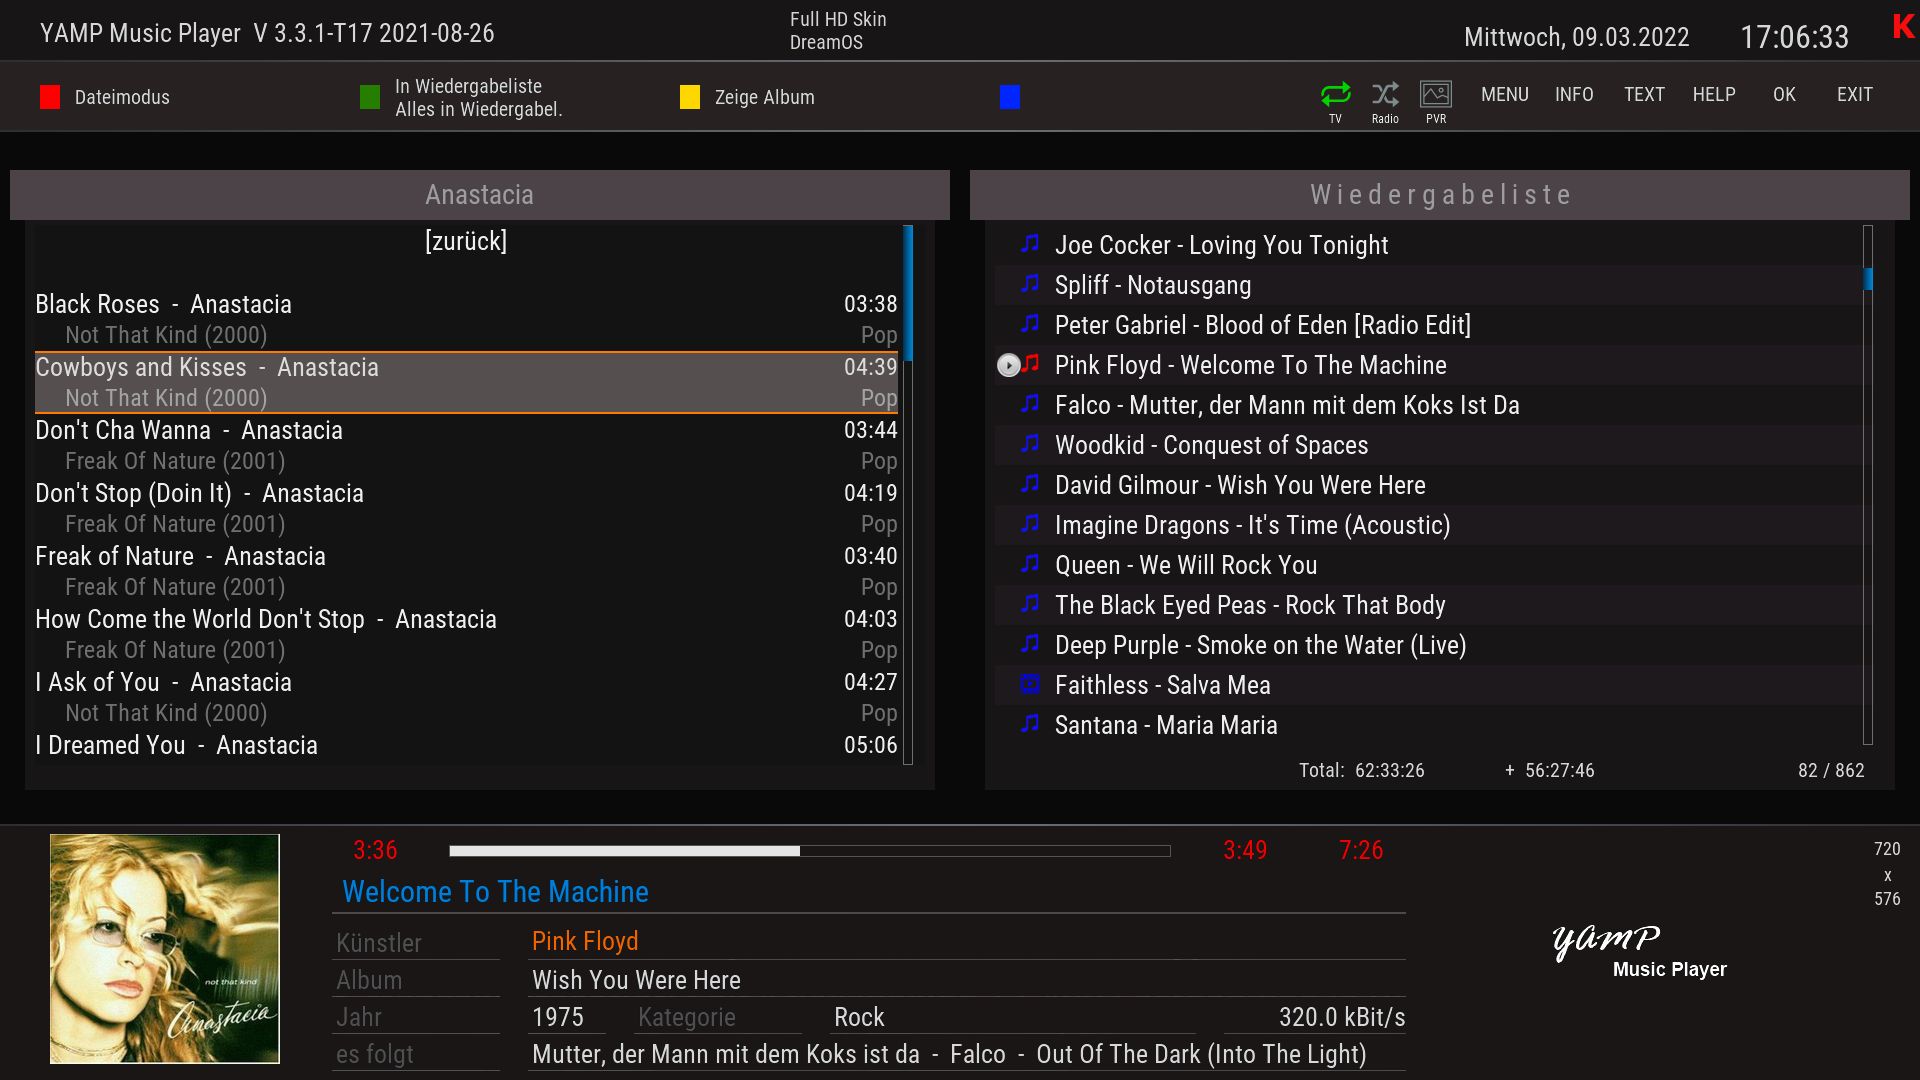Click the INFO button
The width and height of the screenshot is (1920, 1080).
[x=1573, y=94]
